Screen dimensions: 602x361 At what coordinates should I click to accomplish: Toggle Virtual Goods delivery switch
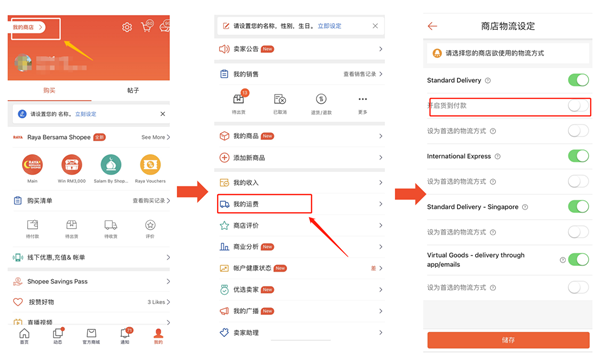(x=578, y=260)
